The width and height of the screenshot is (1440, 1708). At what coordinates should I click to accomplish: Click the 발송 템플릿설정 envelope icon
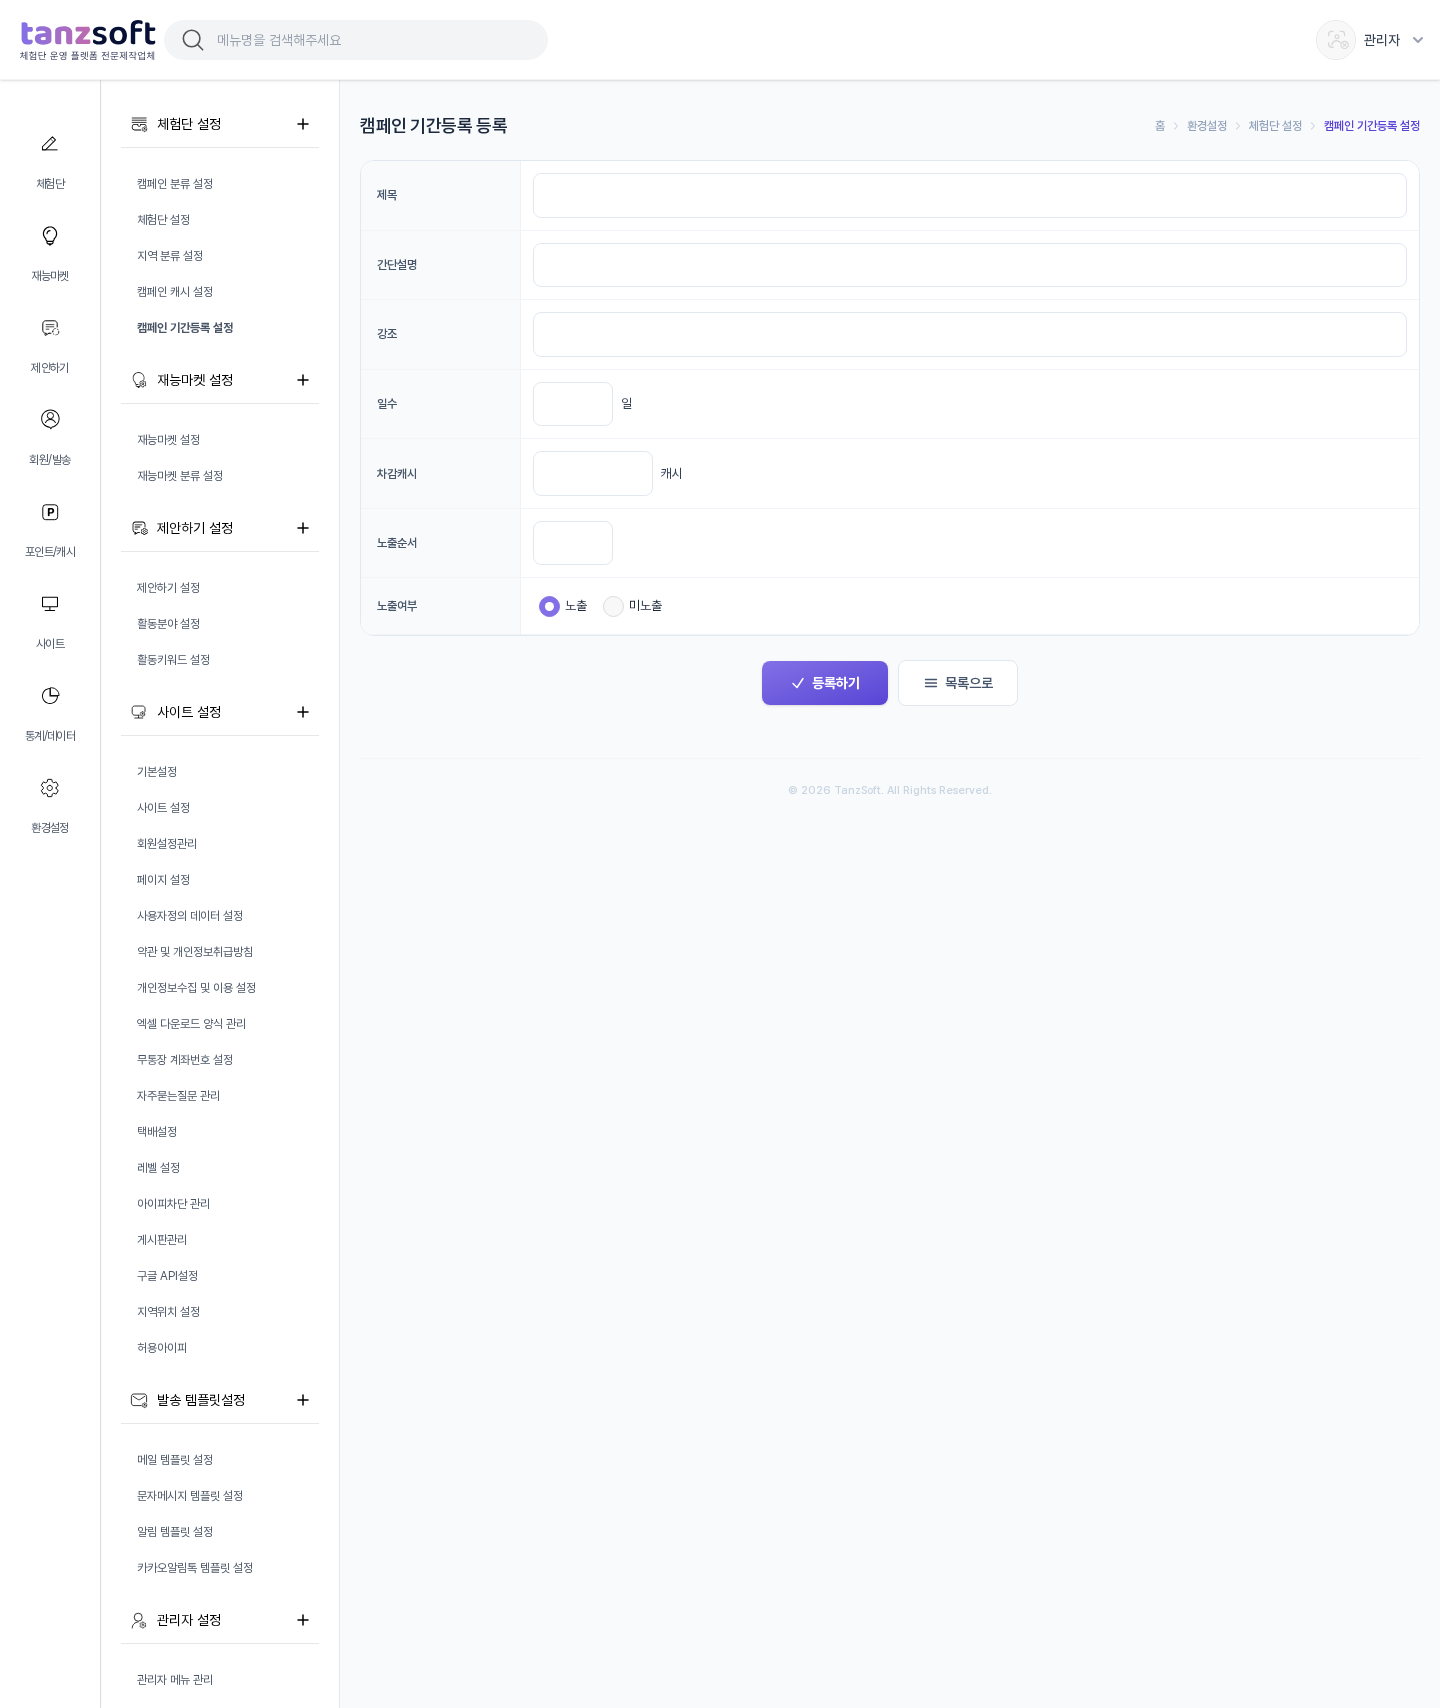(139, 1400)
